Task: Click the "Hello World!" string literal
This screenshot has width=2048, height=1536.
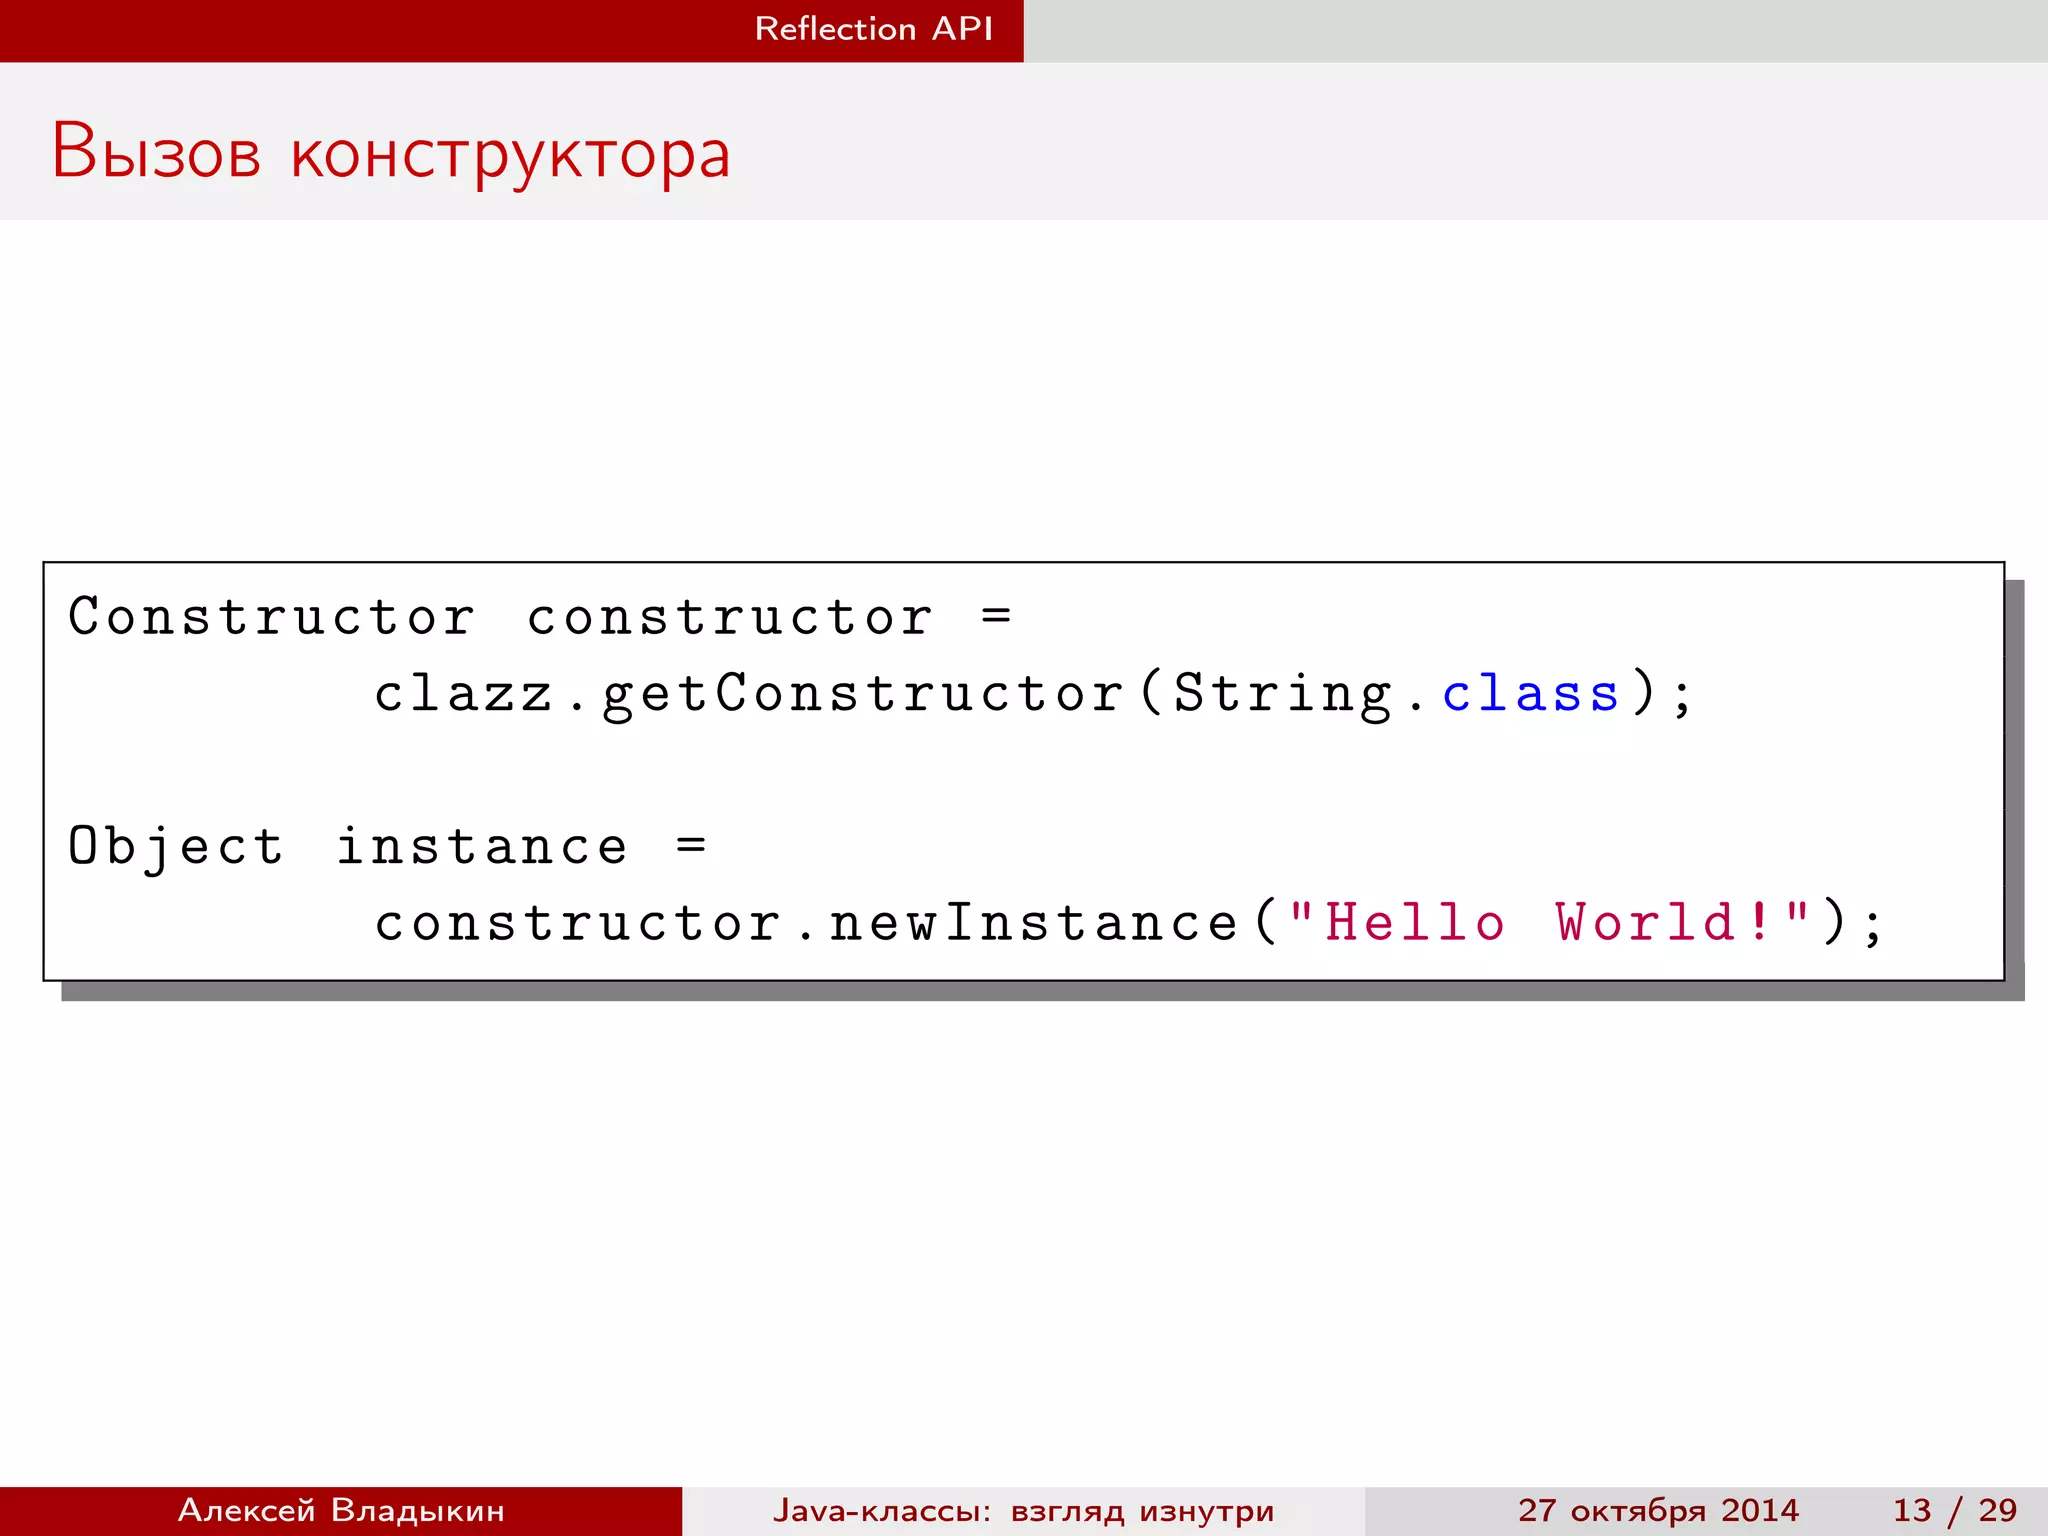Action: click(1548, 922)
